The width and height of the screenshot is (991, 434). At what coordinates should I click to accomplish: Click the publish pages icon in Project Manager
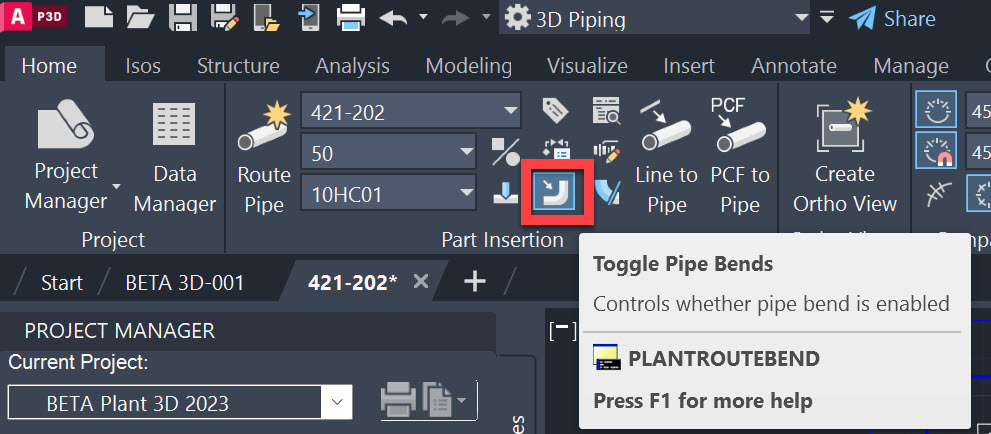pos(437,400)
